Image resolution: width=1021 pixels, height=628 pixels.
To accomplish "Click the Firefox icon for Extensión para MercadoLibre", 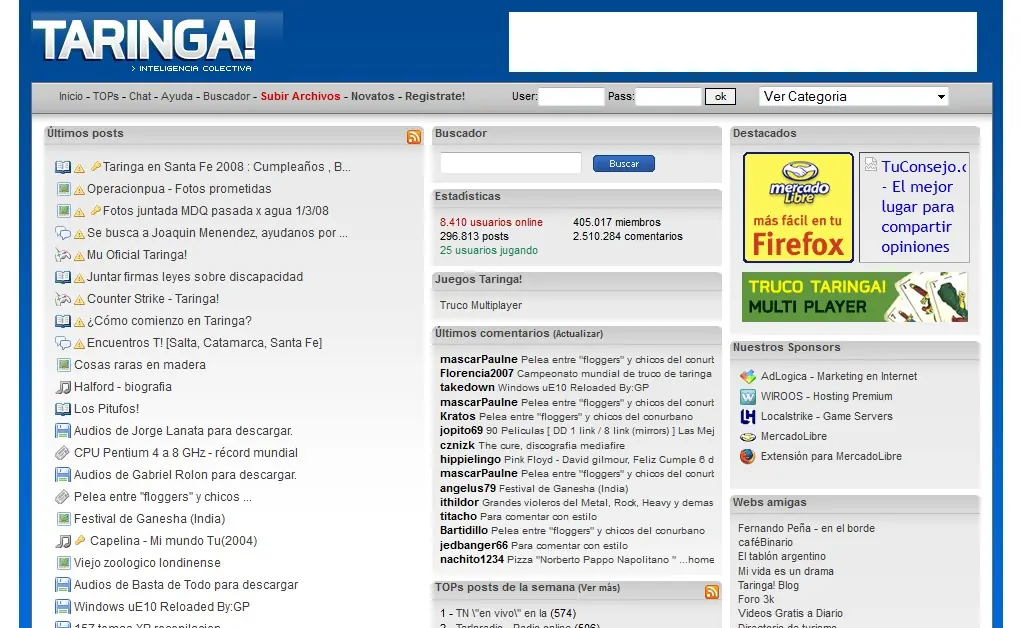I will [x=748, y=457].
